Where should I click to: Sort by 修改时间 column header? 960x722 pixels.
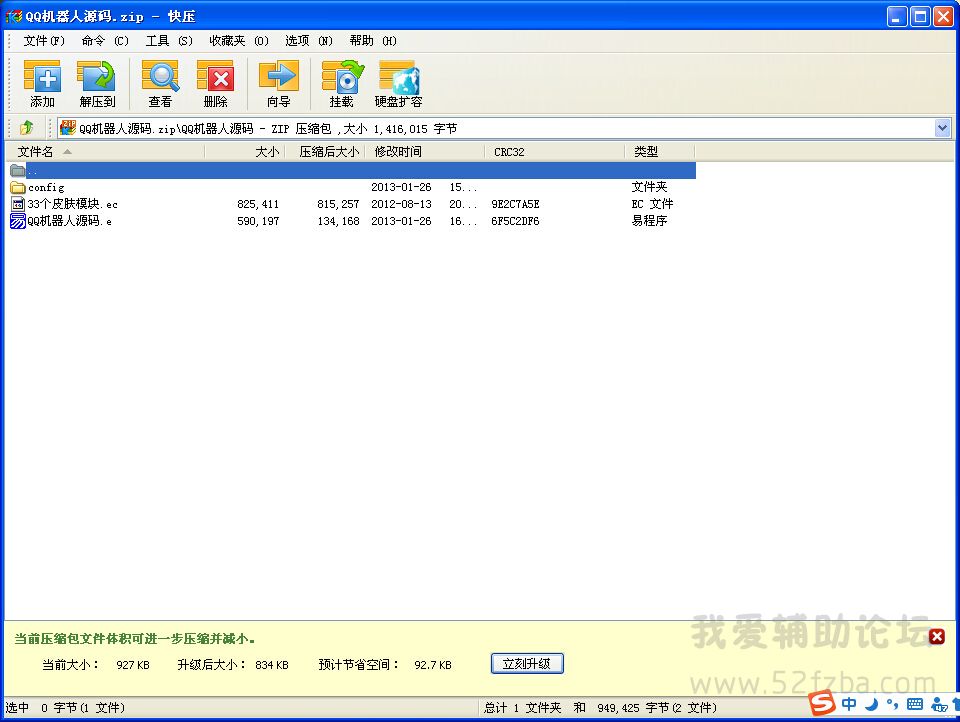425,151
